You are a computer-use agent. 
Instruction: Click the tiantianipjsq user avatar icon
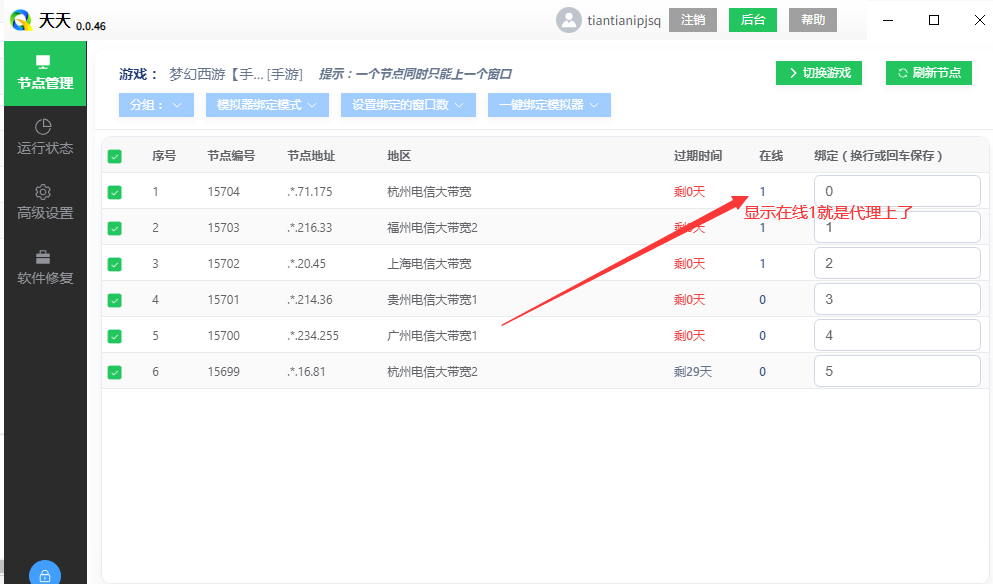point(569,18)
